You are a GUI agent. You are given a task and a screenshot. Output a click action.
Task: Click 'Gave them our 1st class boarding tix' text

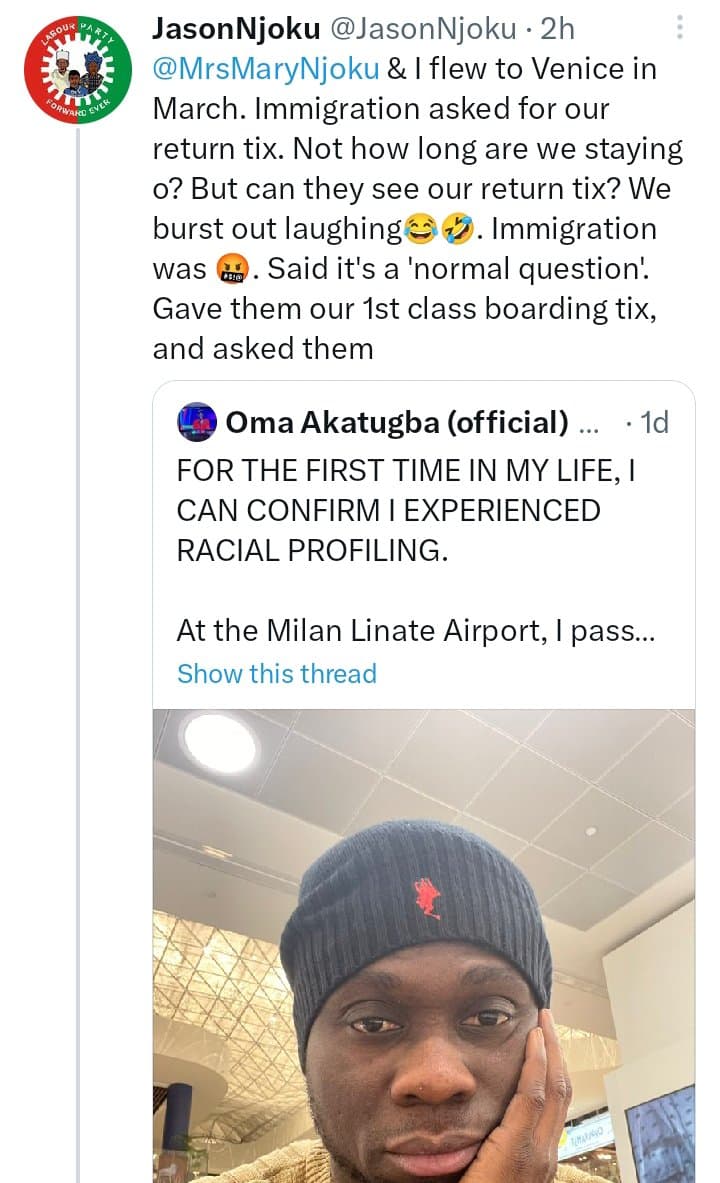(x=404, y=309)
